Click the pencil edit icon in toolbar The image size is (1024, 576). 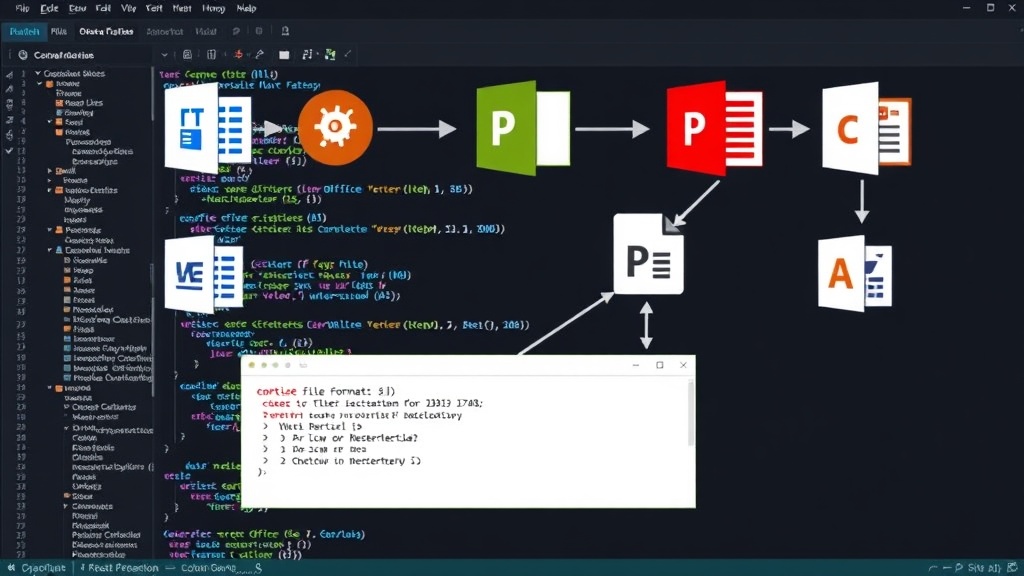click(x=260, y=55)
